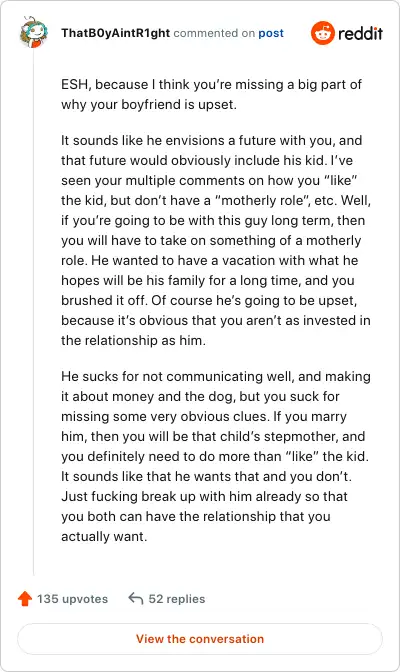Follow the blue "post" link
The image size is (400, 672).
271,33
